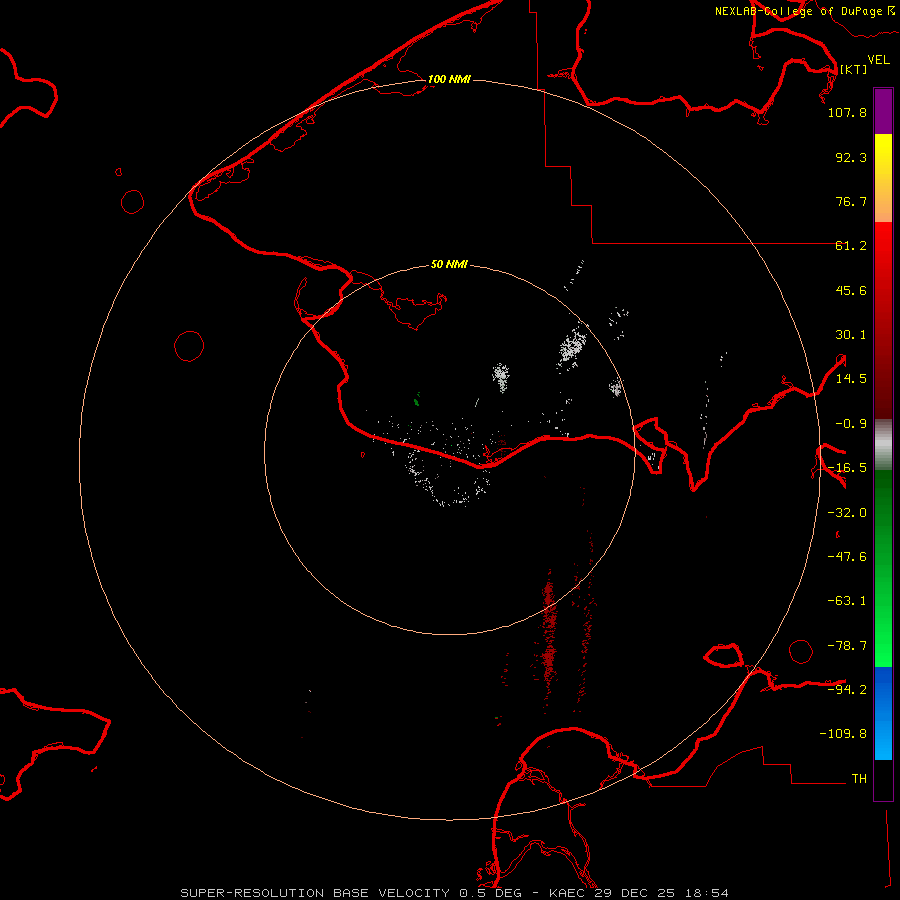The width and height of the screenshot is (900, 900).
Task: Click the NEXLAB-College of DuPage text
Action: (x=798, y=11)
